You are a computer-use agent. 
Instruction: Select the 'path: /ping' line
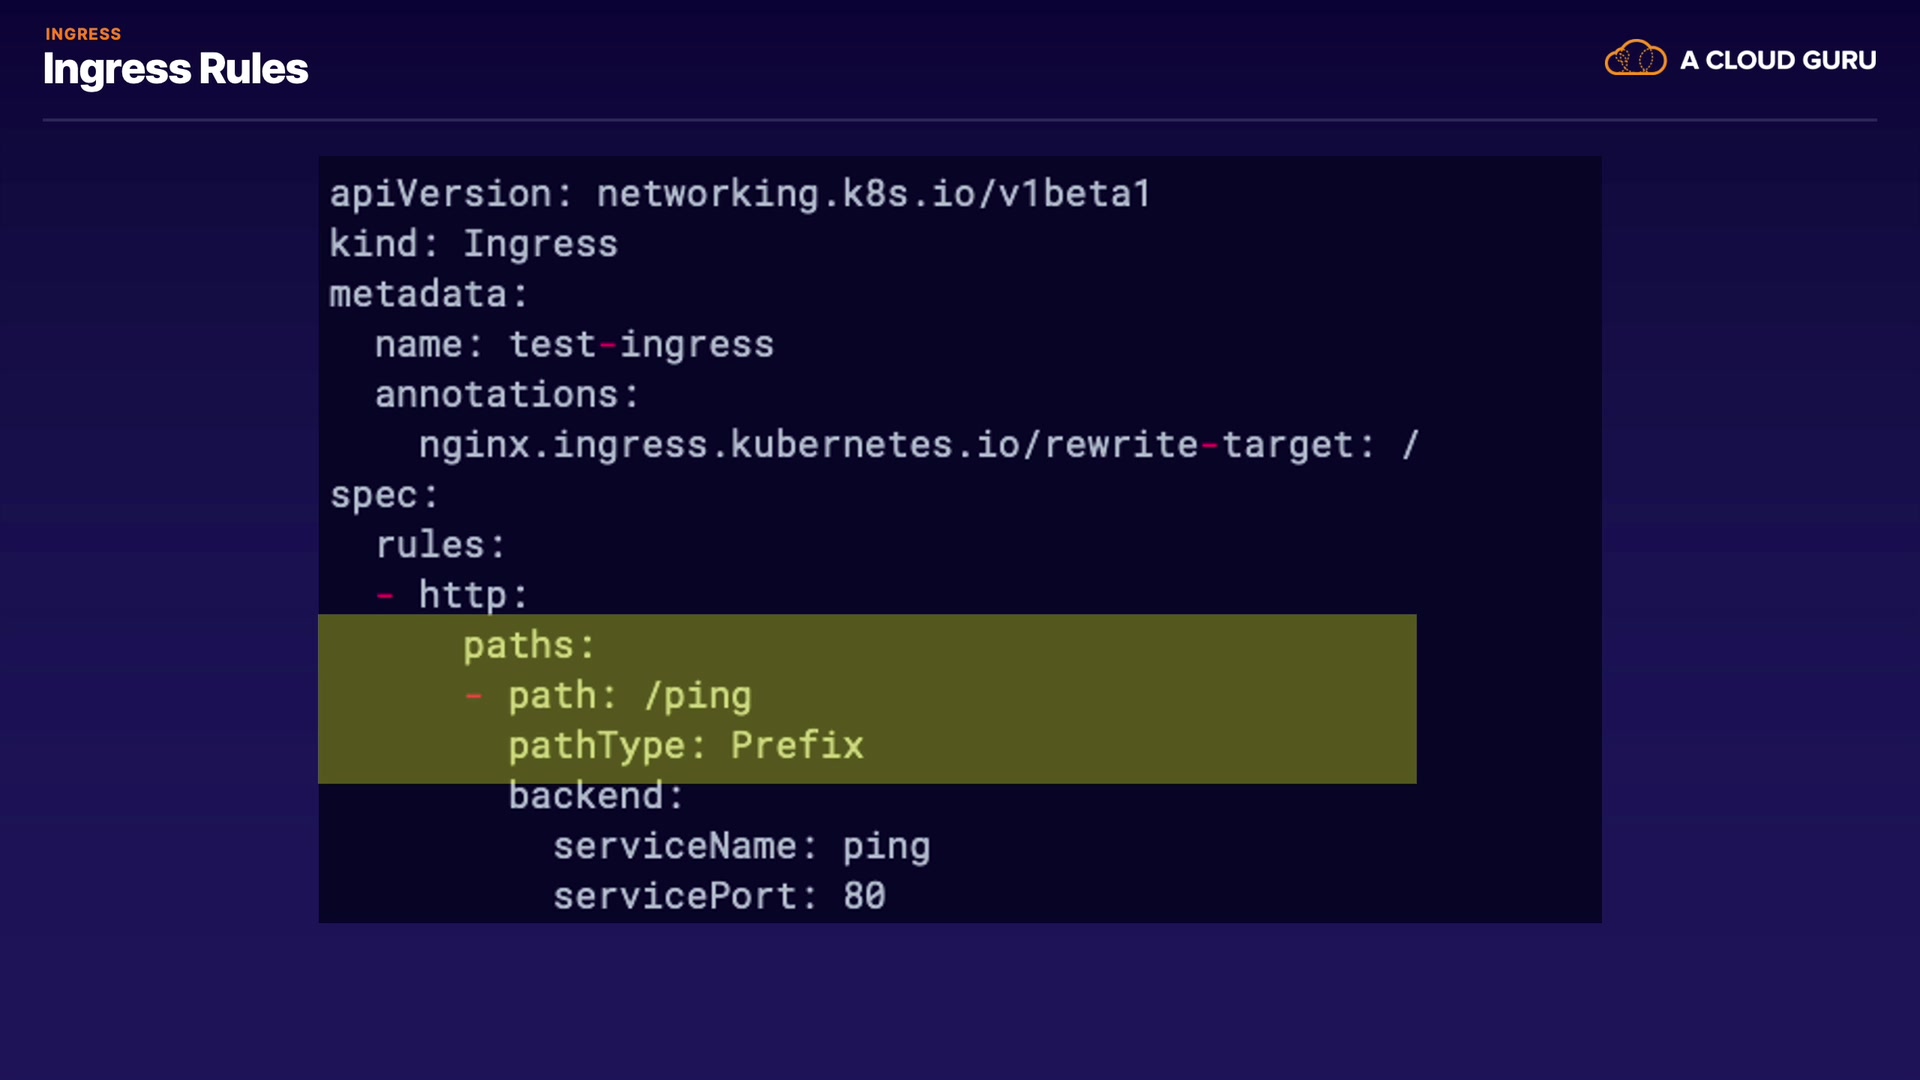(x=629, y=696)
